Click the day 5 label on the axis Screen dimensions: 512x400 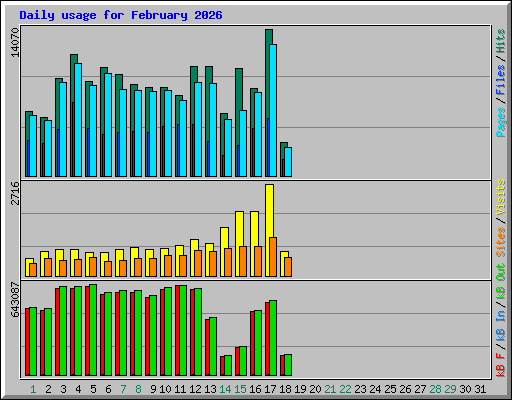[93, 389]
